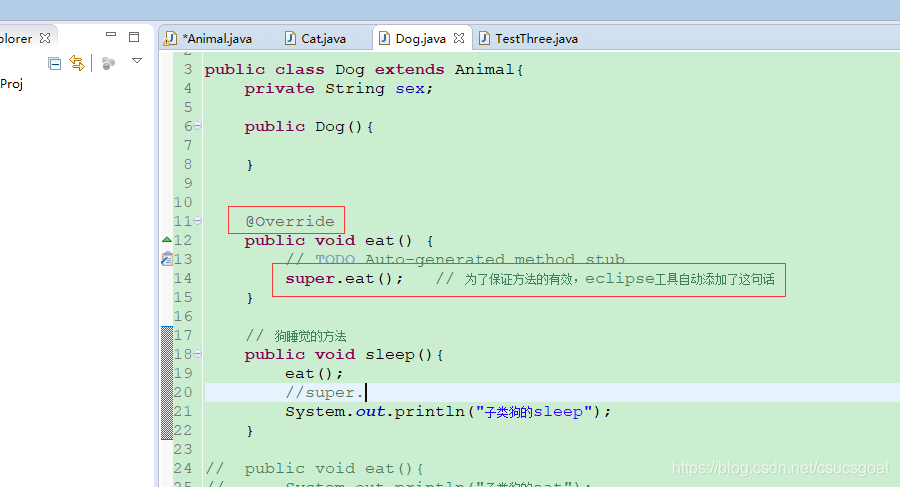The width and height of the screenshot is (900, 487).
Task: Click the '// 狗睡觉的方法' comment on line 17
Action: pos(296,336)
